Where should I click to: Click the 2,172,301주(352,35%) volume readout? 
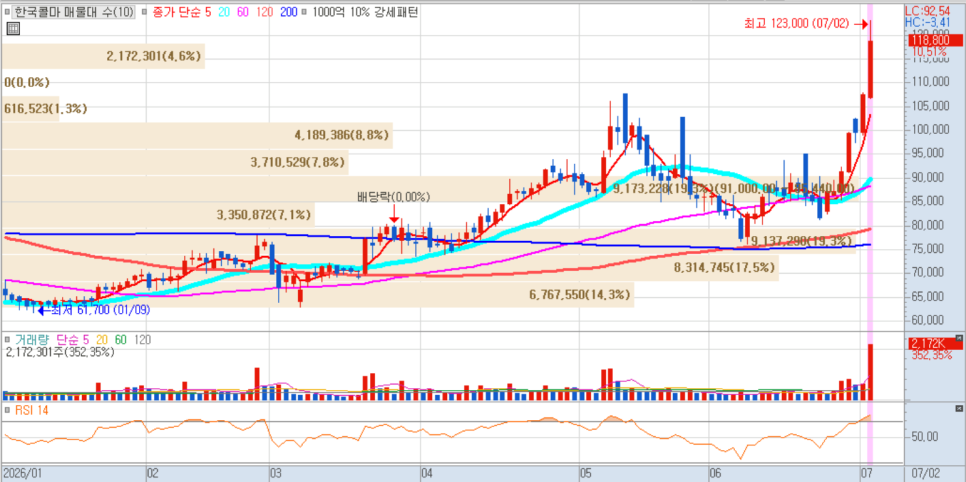click(60, 353)
